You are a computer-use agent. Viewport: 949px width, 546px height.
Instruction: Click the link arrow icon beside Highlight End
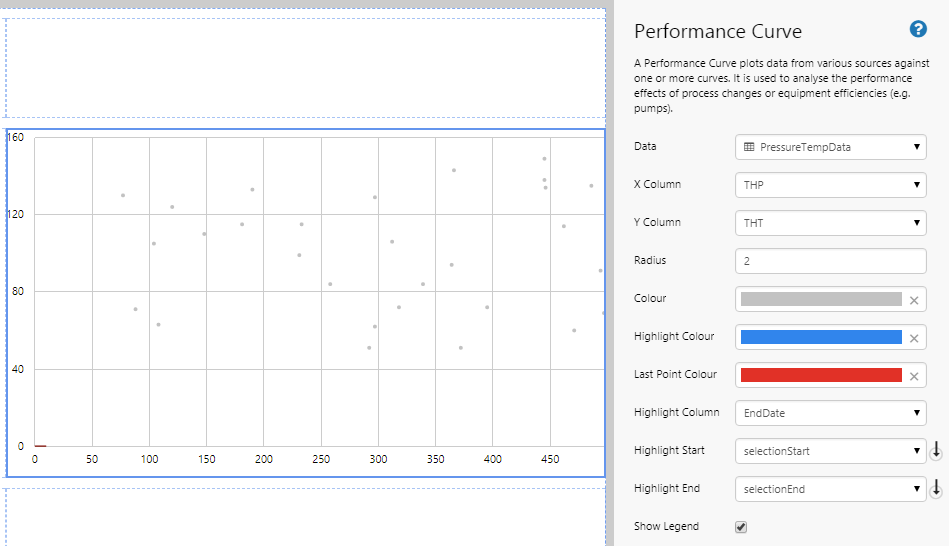[x=936, y=489]
